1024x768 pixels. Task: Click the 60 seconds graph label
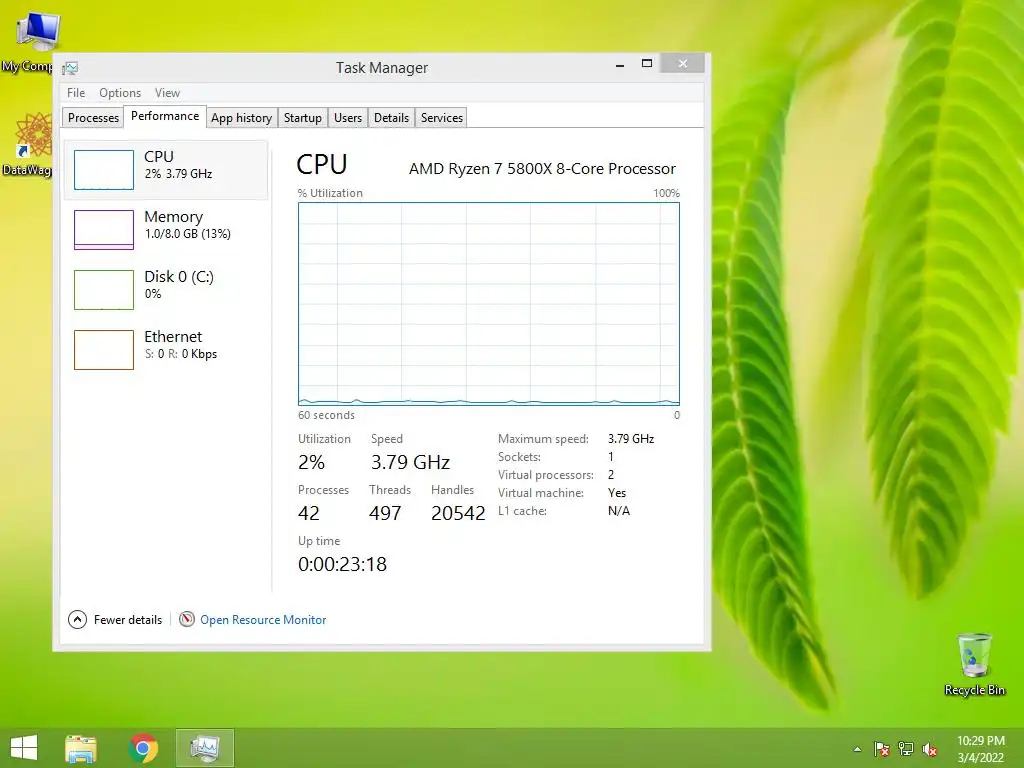(x=327, y=415)
